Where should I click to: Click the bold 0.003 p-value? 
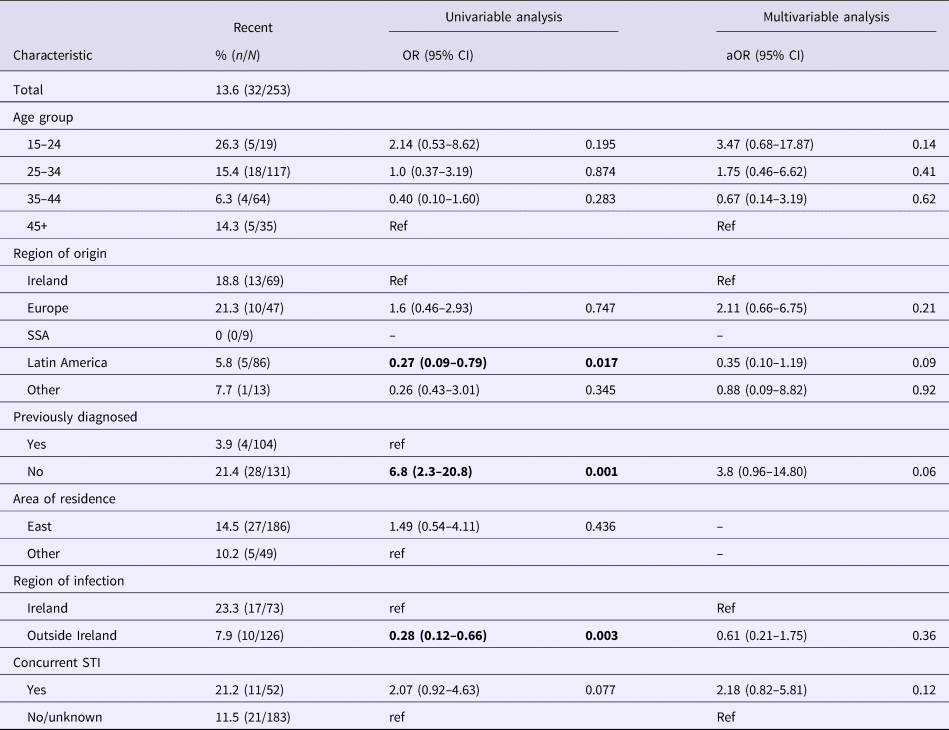tap(603, 634)
